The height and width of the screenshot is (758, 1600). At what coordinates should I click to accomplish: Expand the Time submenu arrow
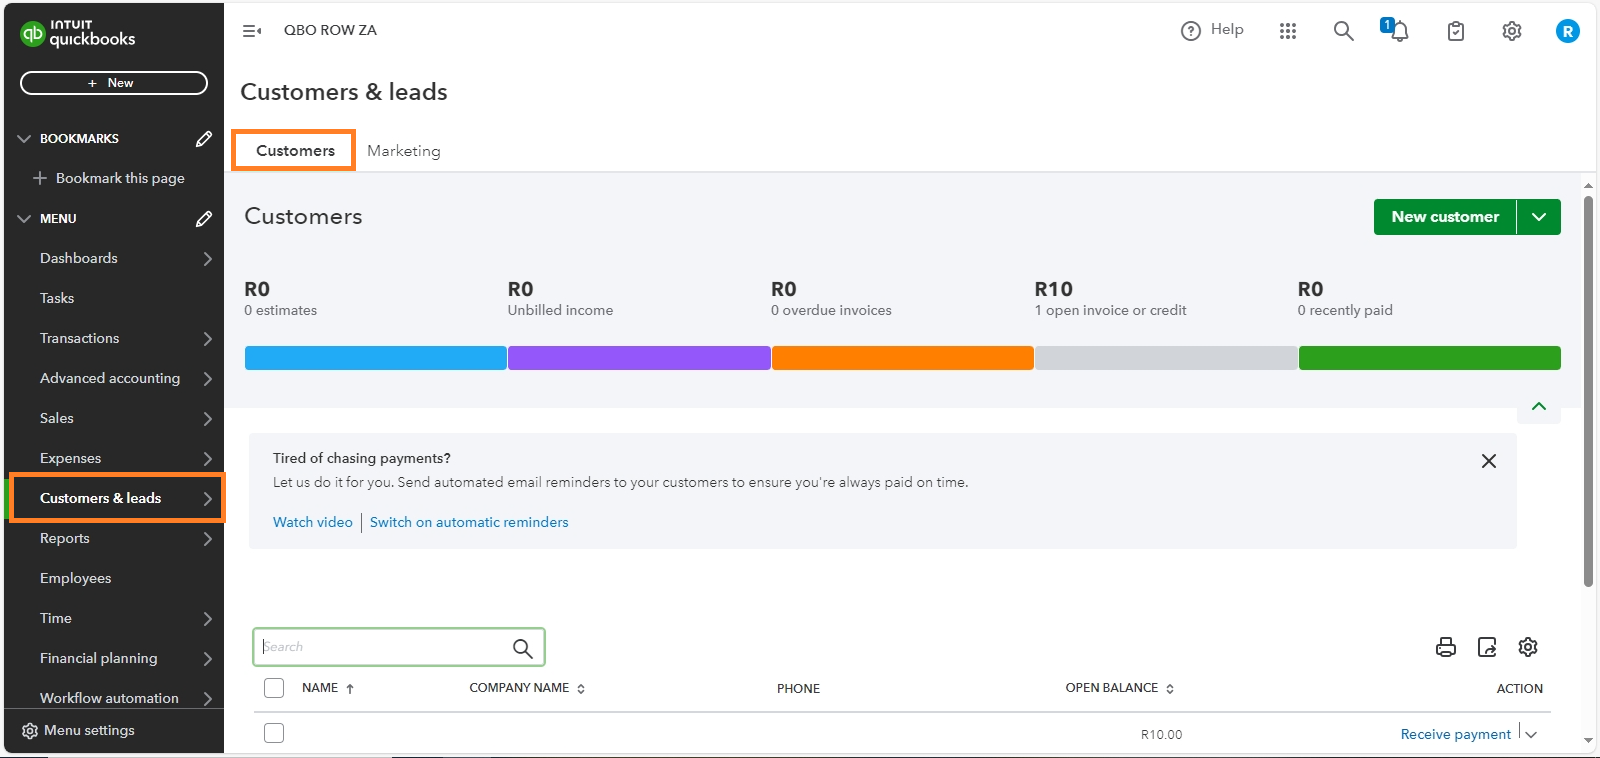click(x=207, y=619)
